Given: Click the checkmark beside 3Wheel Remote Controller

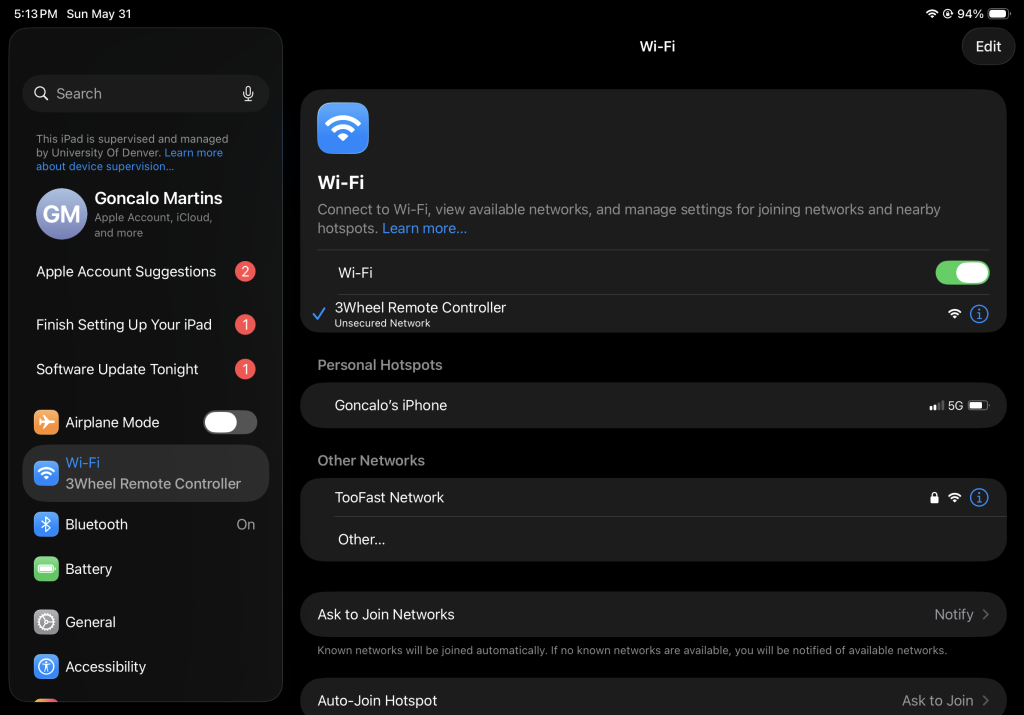Looking at the screenshot, I should click(x=319, y=314).
